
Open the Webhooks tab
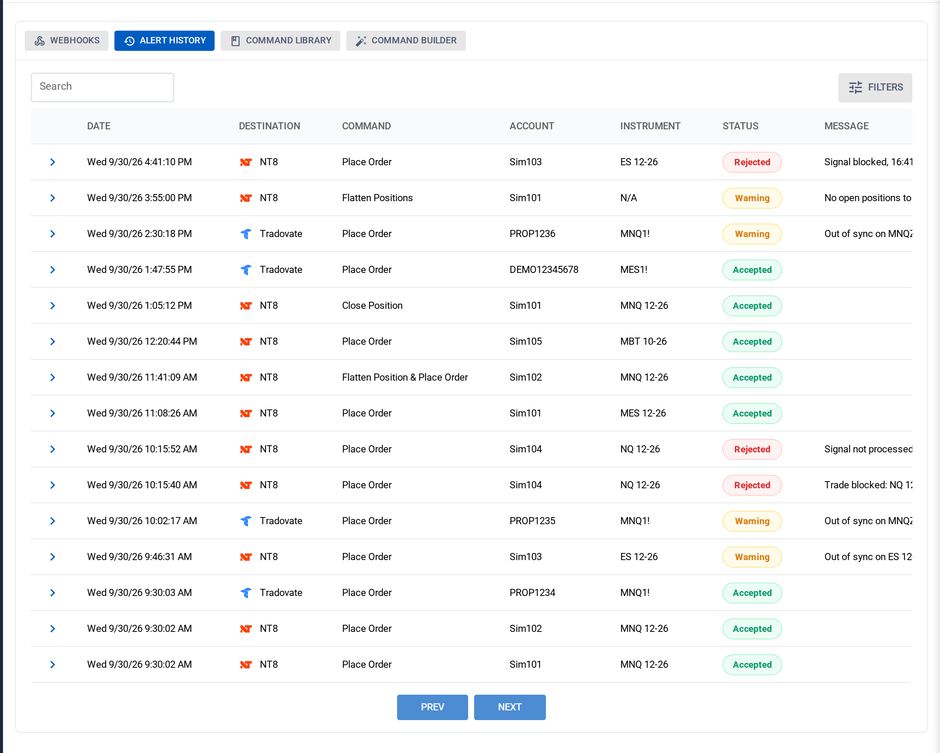[67, 41]
